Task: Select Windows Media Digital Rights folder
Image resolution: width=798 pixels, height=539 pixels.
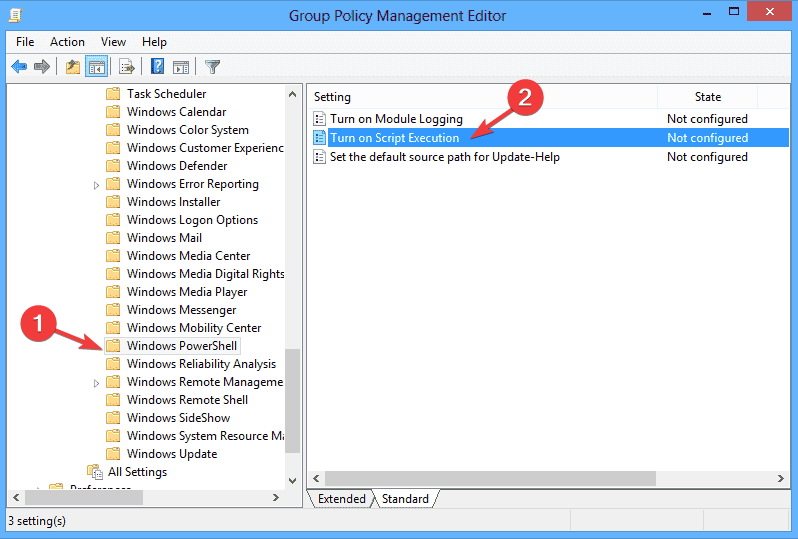Action: [205, 274]
